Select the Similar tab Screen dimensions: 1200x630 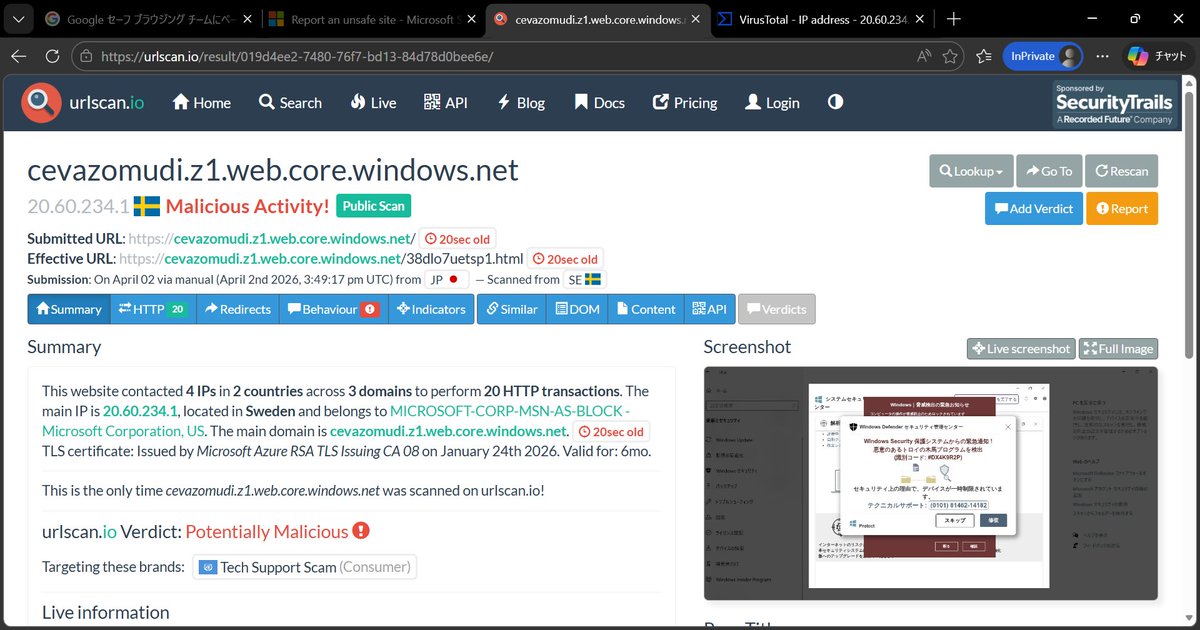point(512,309)
